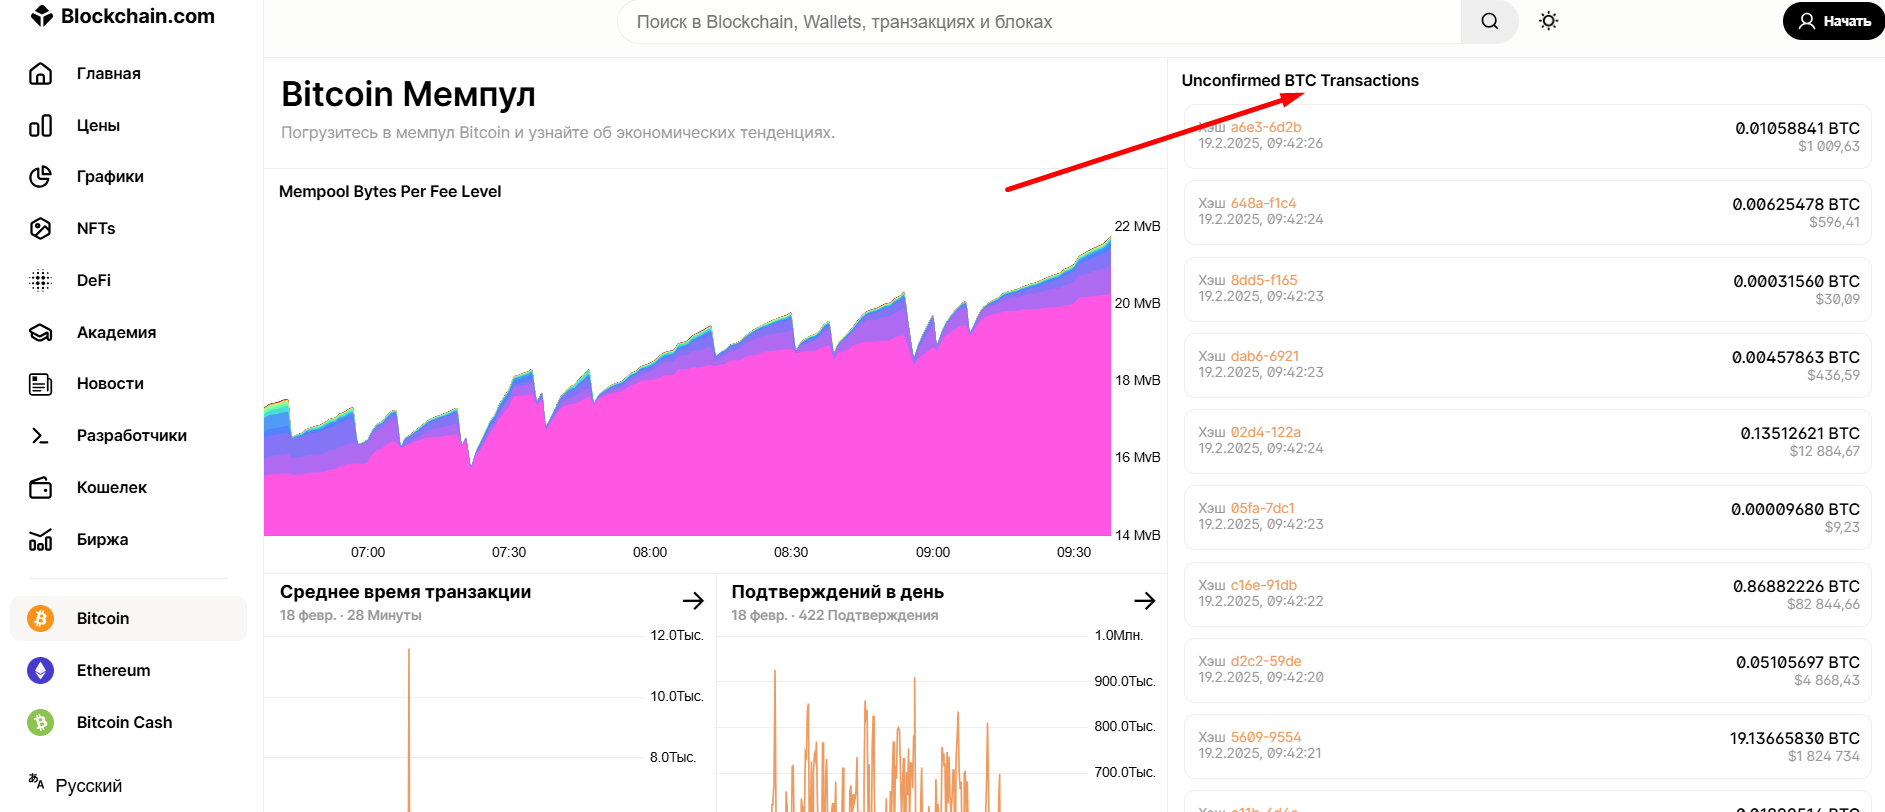
Task: Click amount 19.13665830 BTC
Action: tap(1795, 738)
